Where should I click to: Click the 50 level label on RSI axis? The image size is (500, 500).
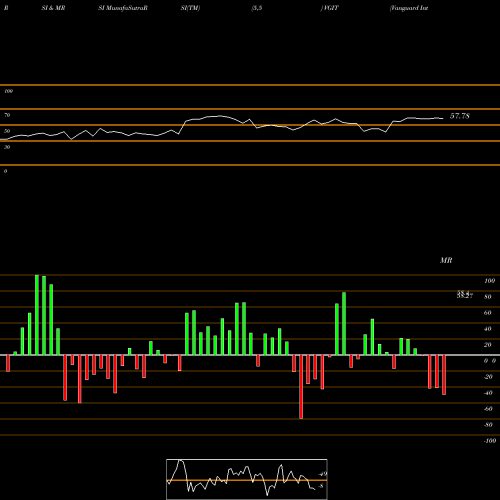(x=7, y=131)
